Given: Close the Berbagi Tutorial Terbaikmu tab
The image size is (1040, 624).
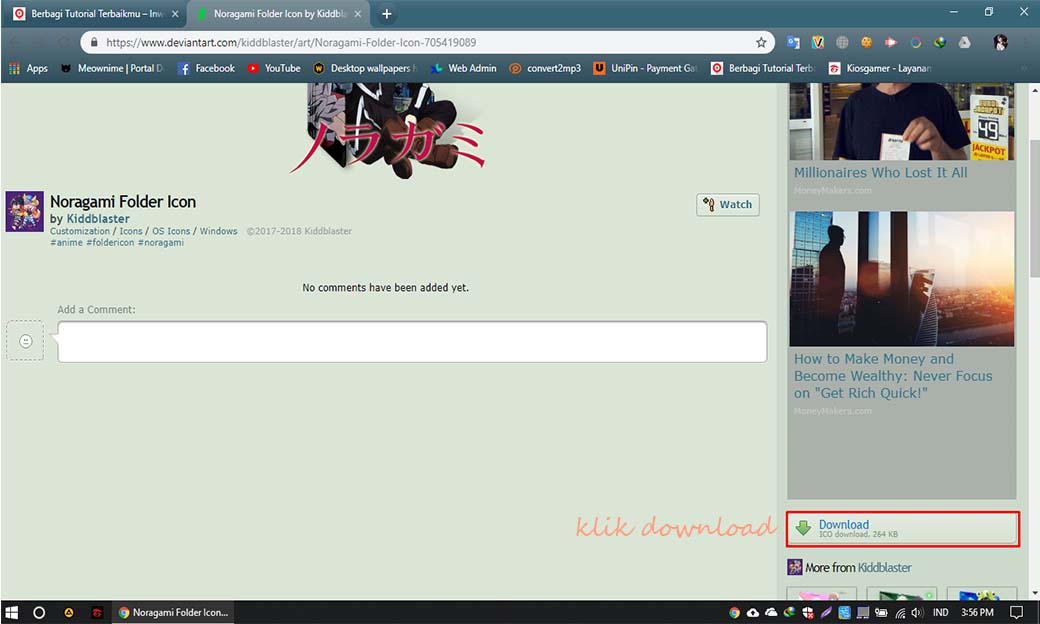Looking at the screenshot, I should click(x=175, y=14).
